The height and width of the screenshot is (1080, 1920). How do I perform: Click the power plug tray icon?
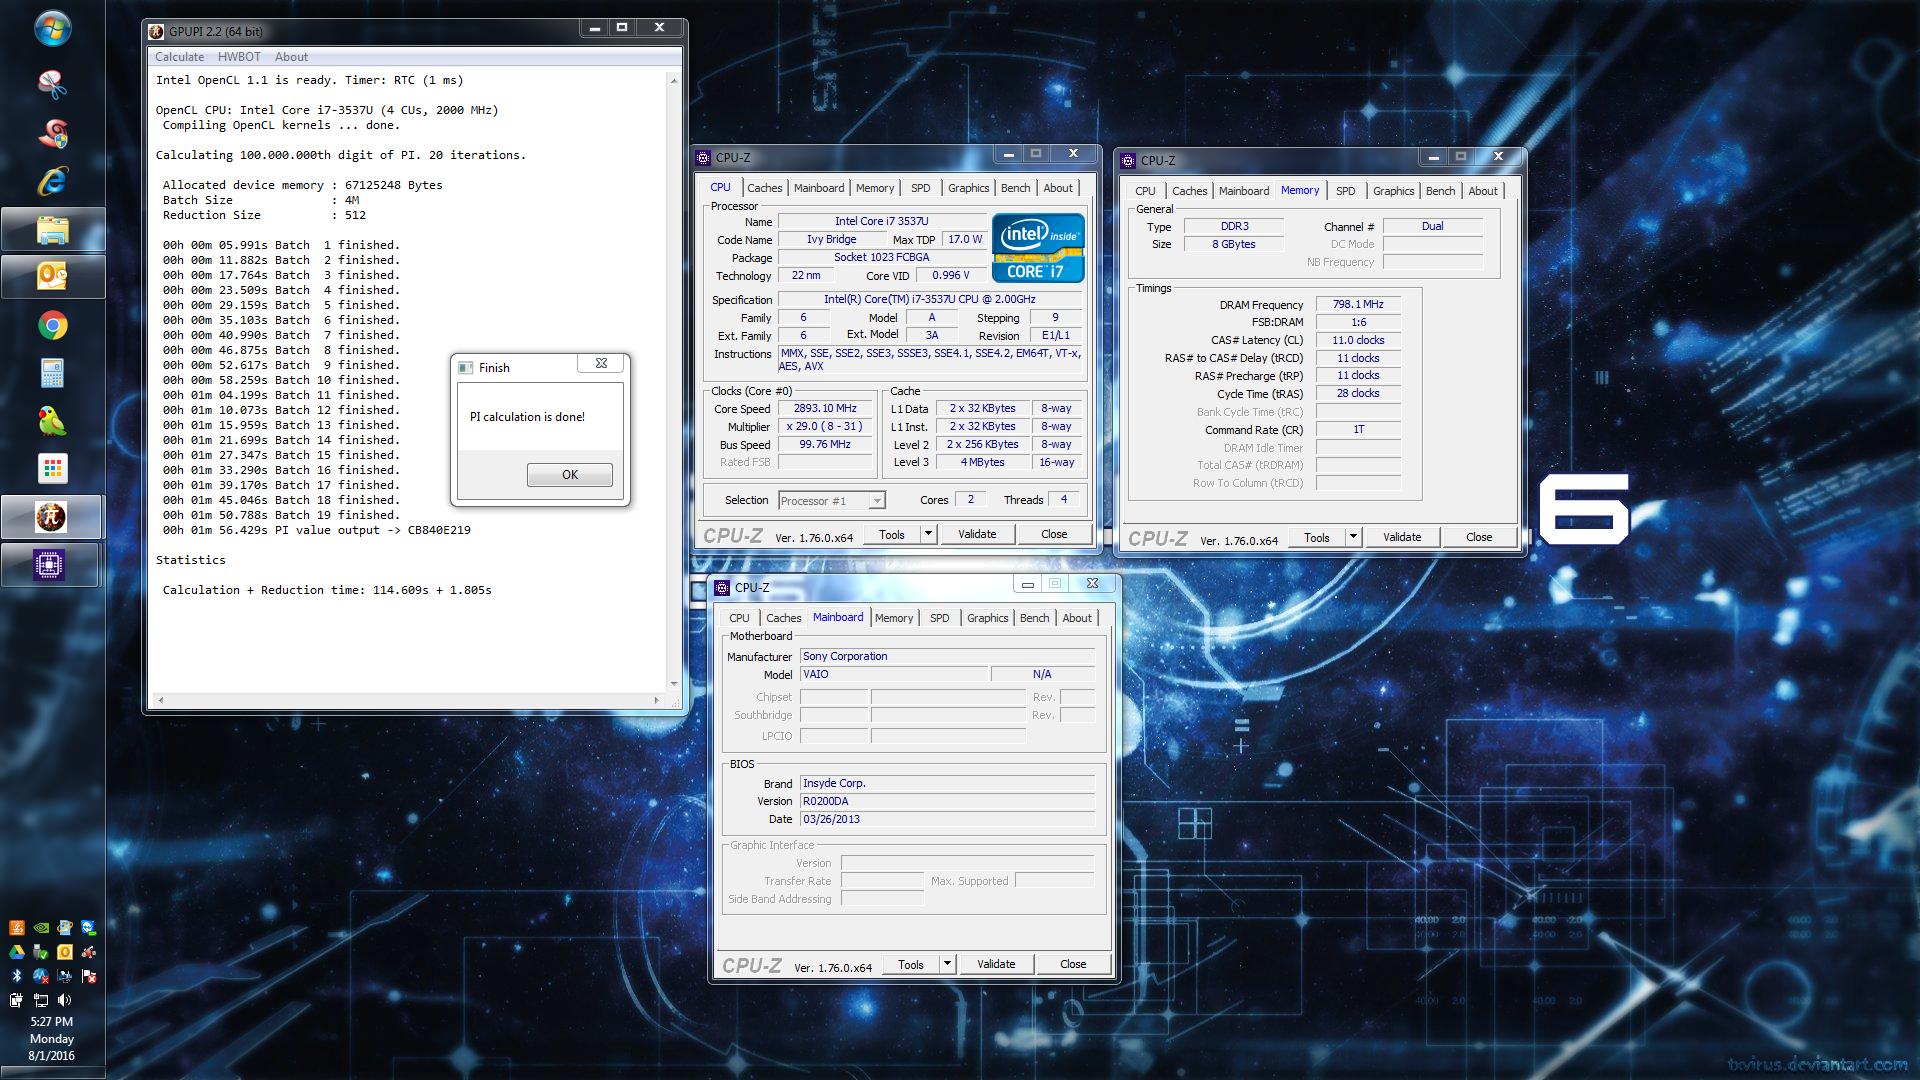click(x=17, y=1000)
